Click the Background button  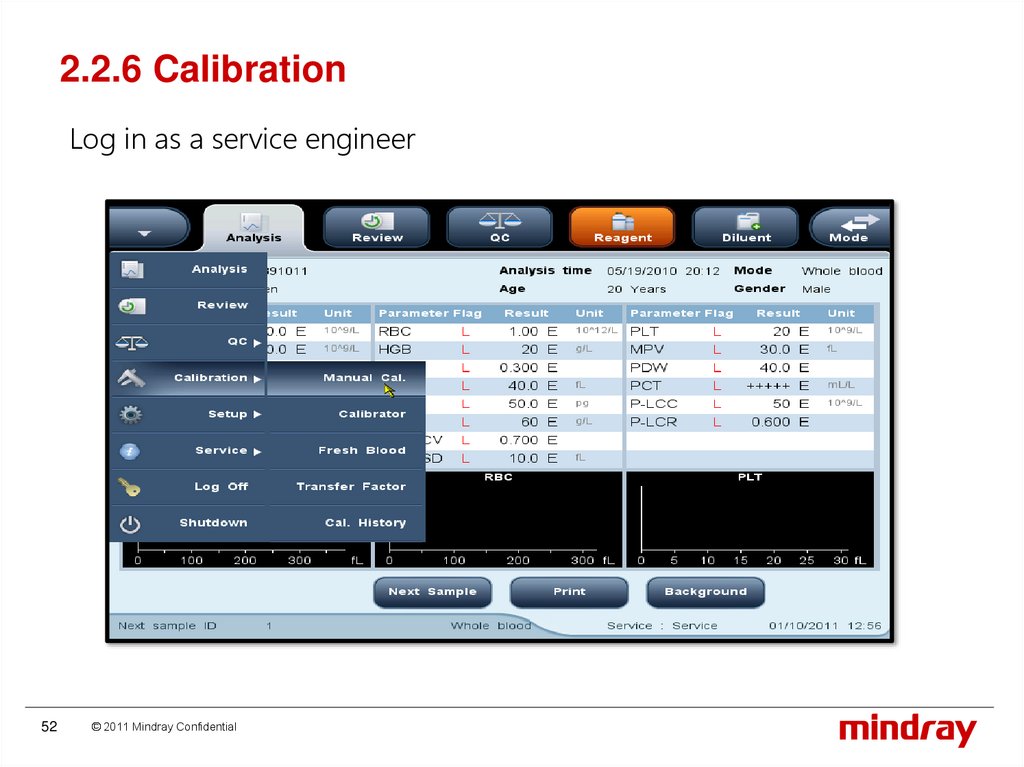point(705,592)
